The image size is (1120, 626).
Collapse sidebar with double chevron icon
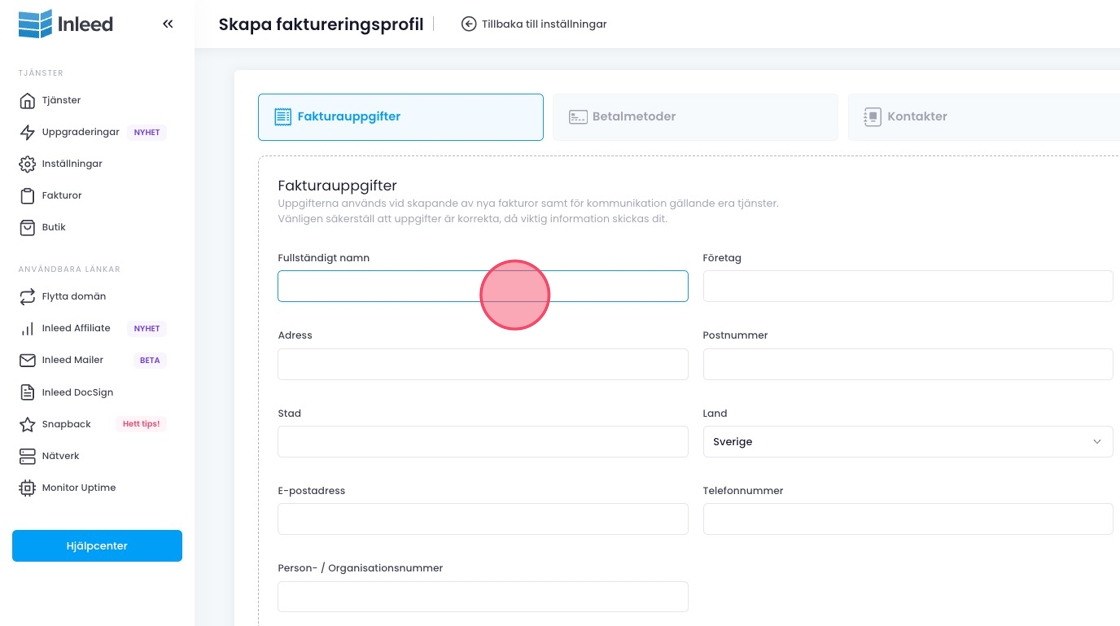tap(168, 24)
